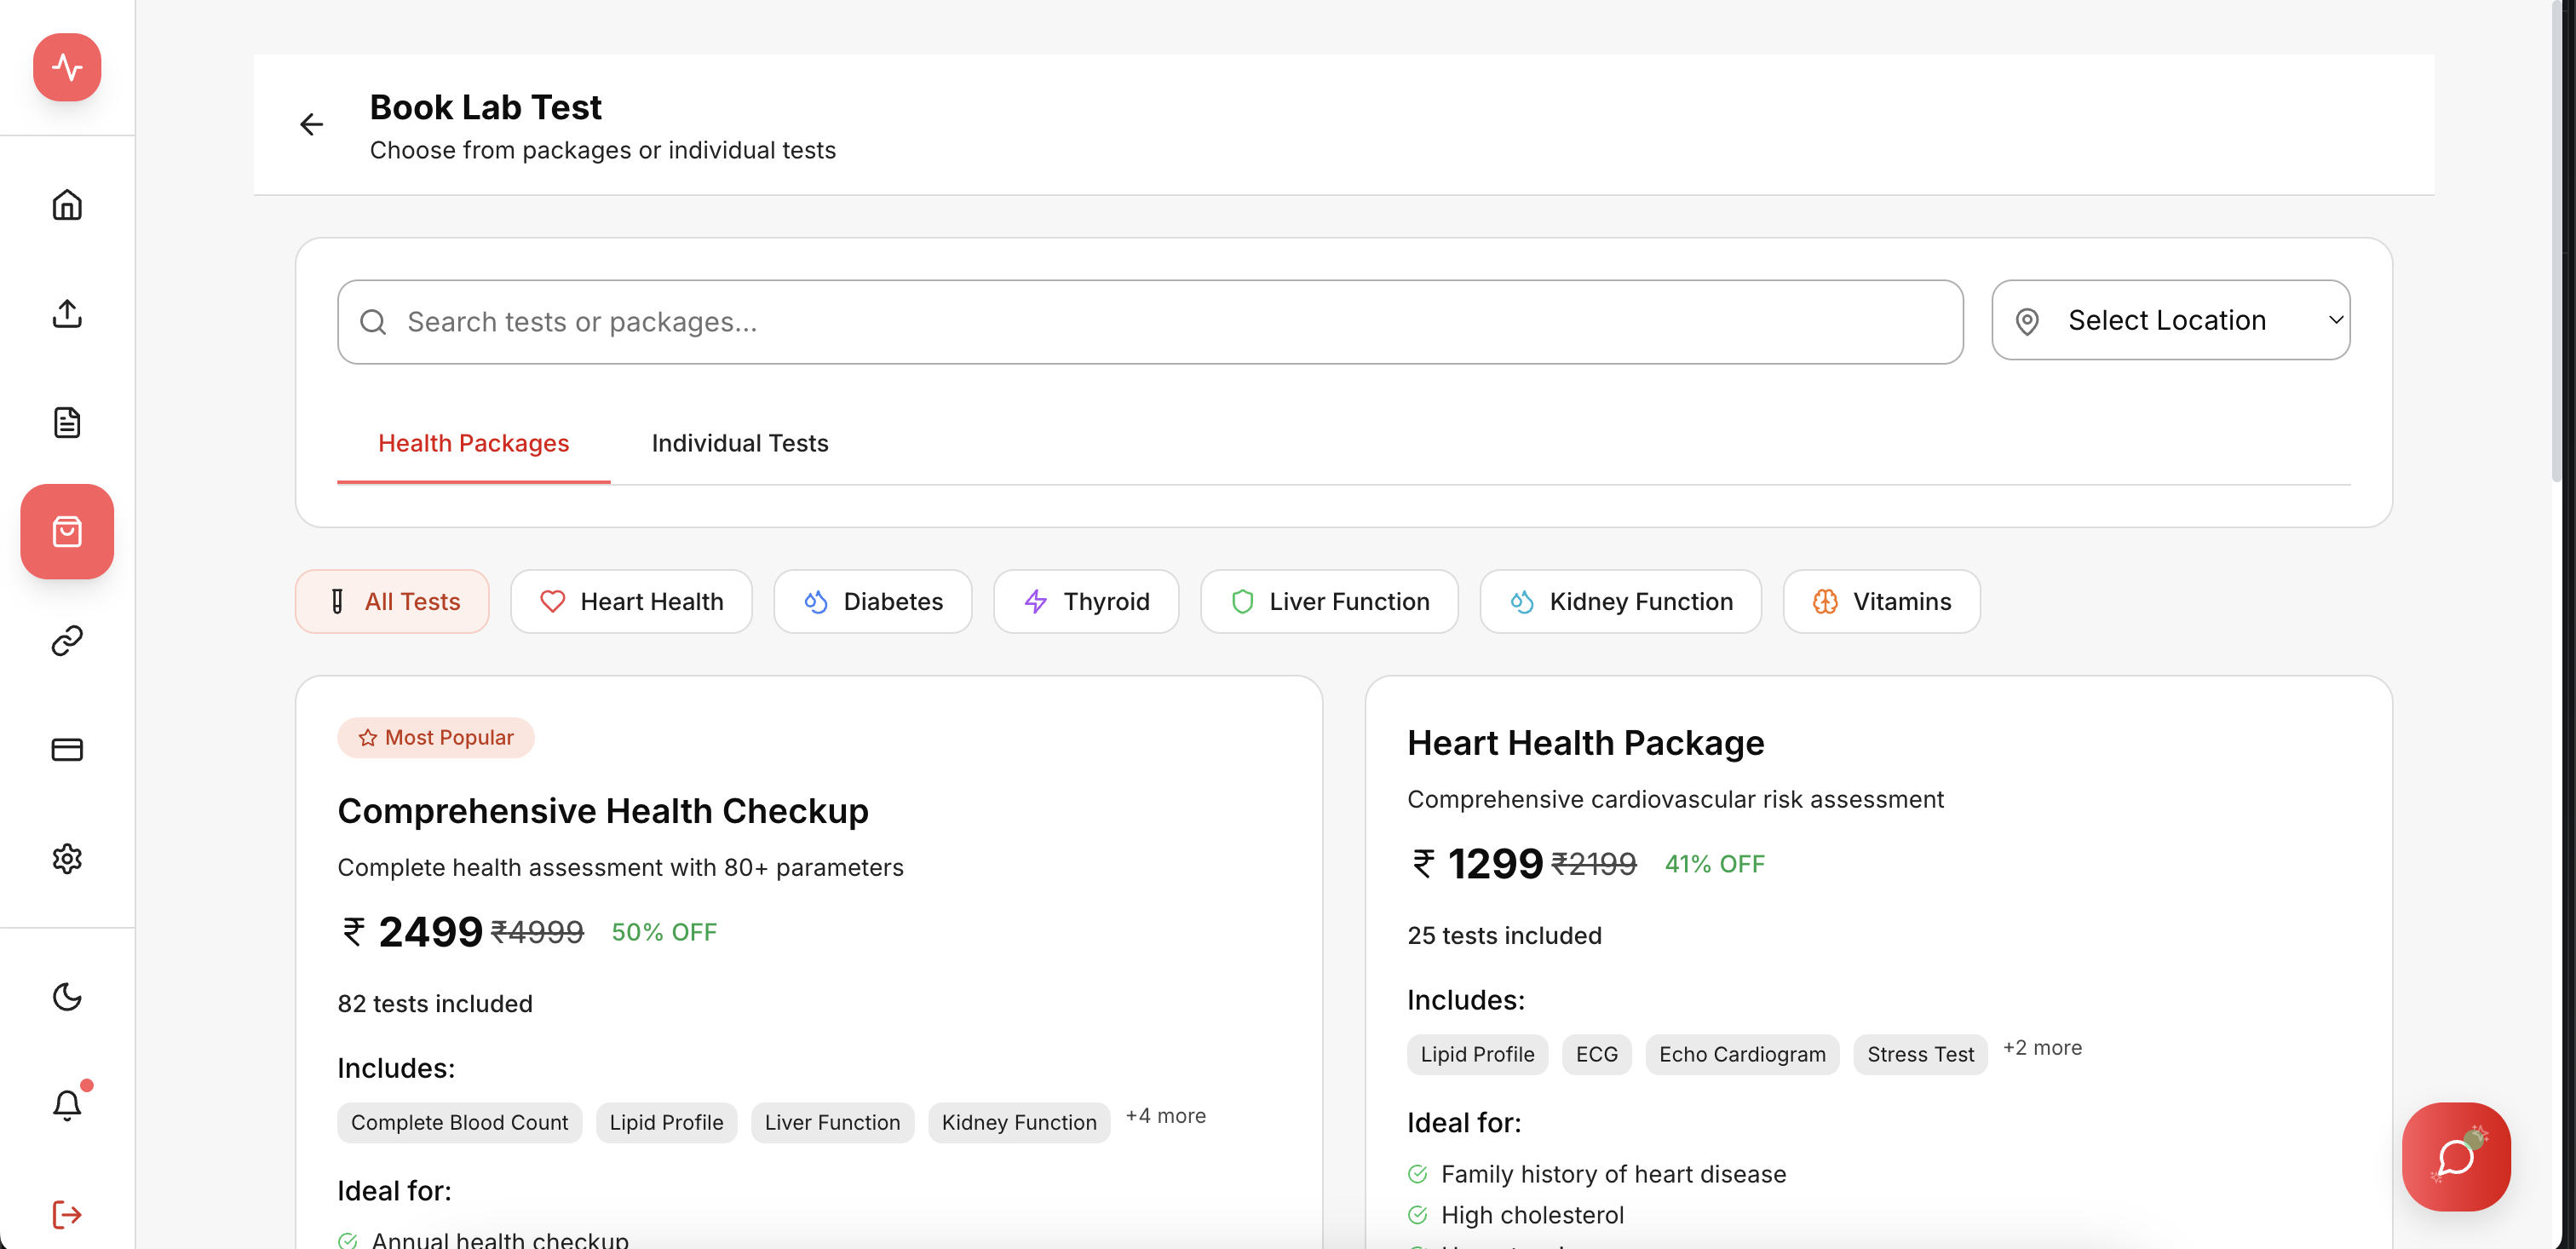Focus the search tests or packages field

(x=1150, y=322)
